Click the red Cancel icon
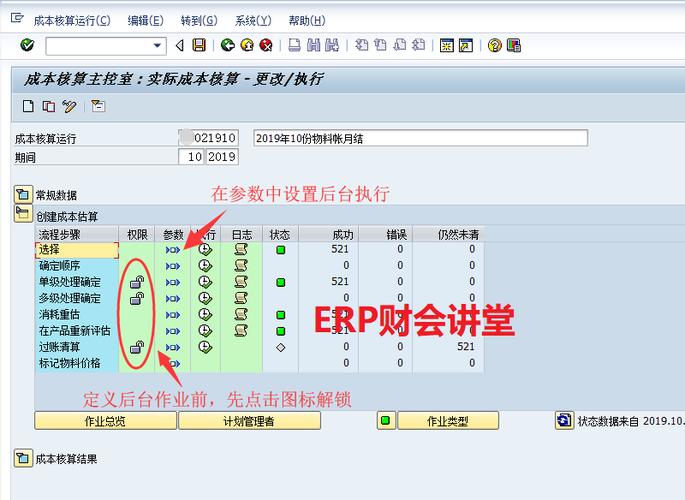Image resolution: width=685 pixels, height=500 pixels. tap(266, 45)
